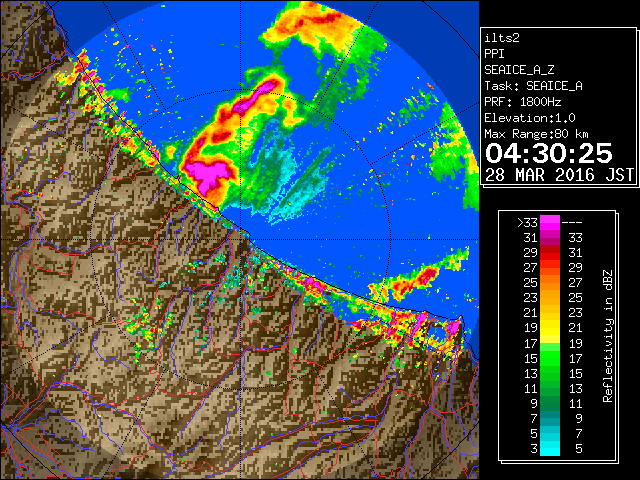
Task: Click the '>33' legend label
Action: 527,223
